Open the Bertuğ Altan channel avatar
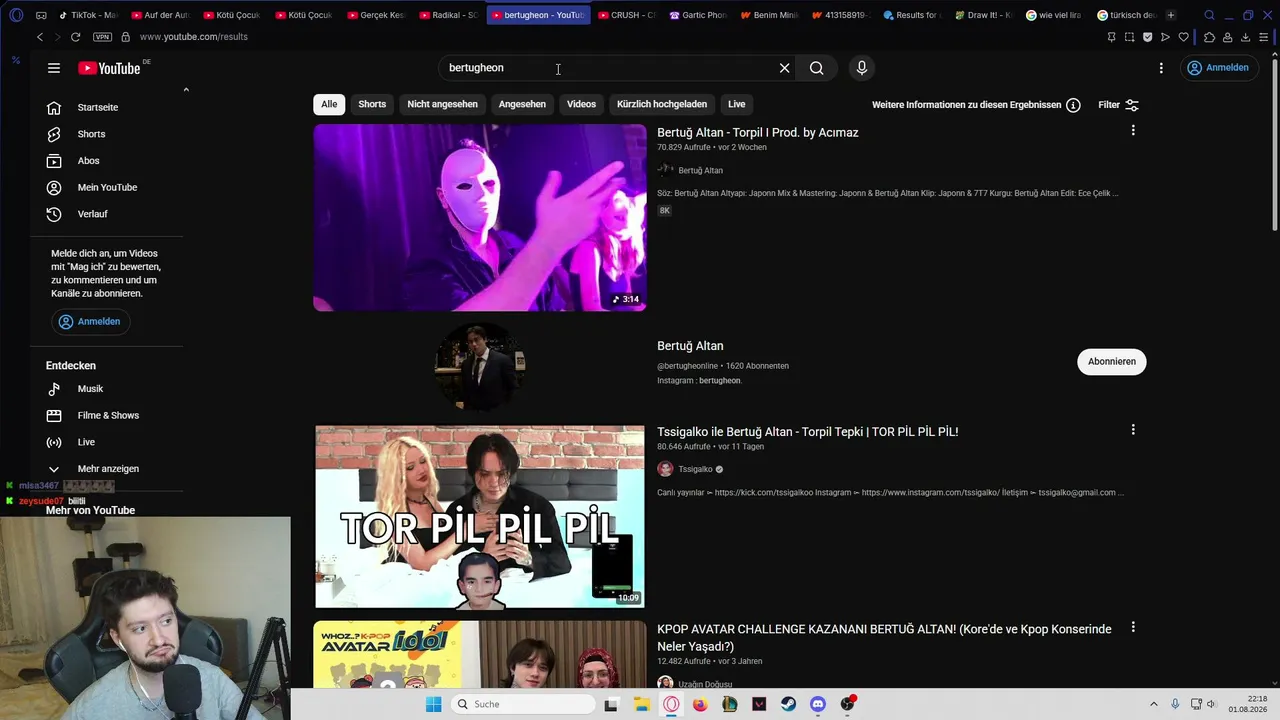This screenshot has width=1280, height=720. pyautogui.click(x=480, y=366)
